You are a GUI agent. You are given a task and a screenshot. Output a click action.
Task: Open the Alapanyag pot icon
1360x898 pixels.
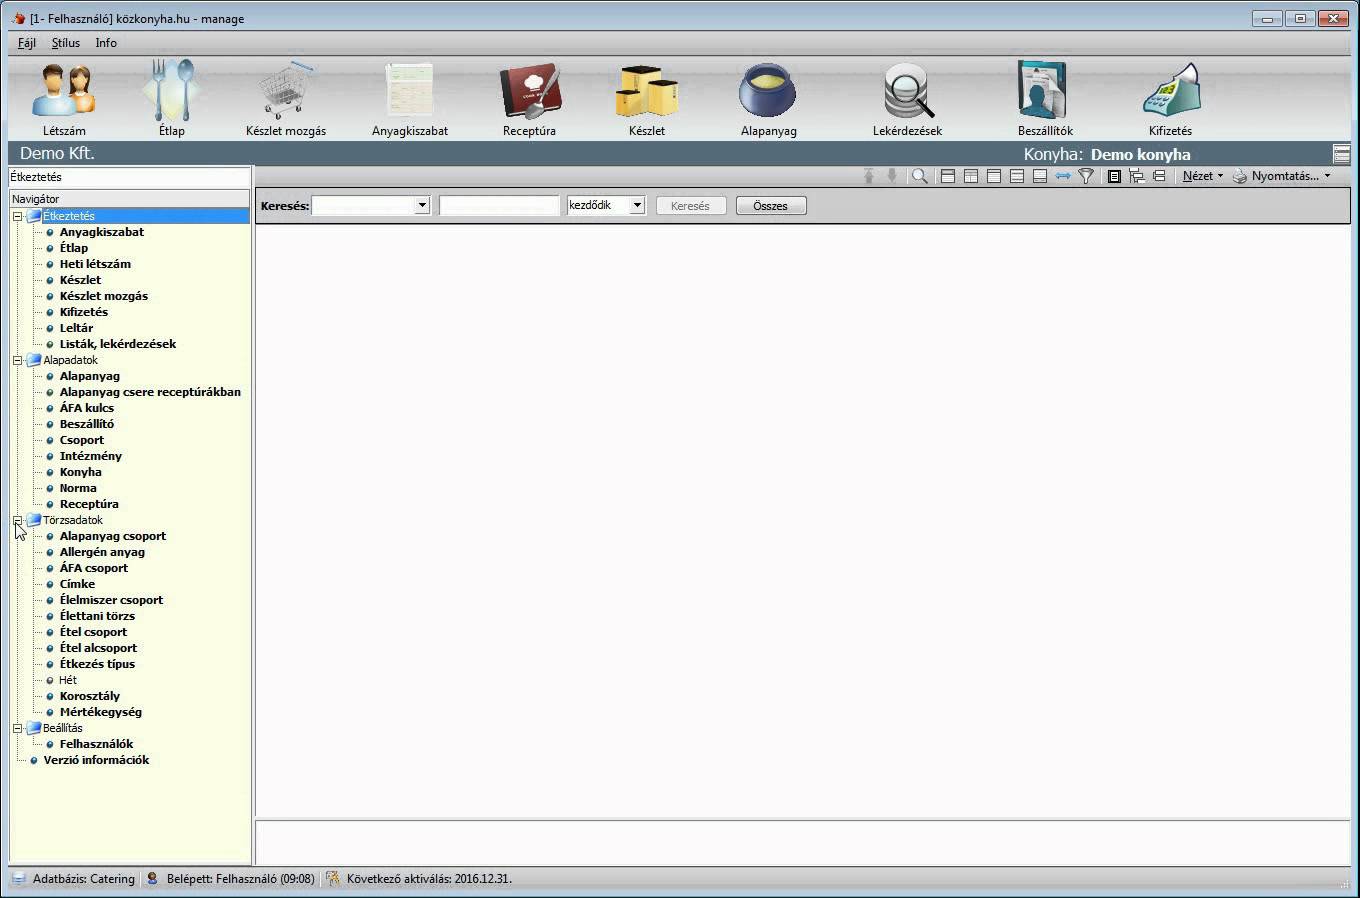(768, 92)
